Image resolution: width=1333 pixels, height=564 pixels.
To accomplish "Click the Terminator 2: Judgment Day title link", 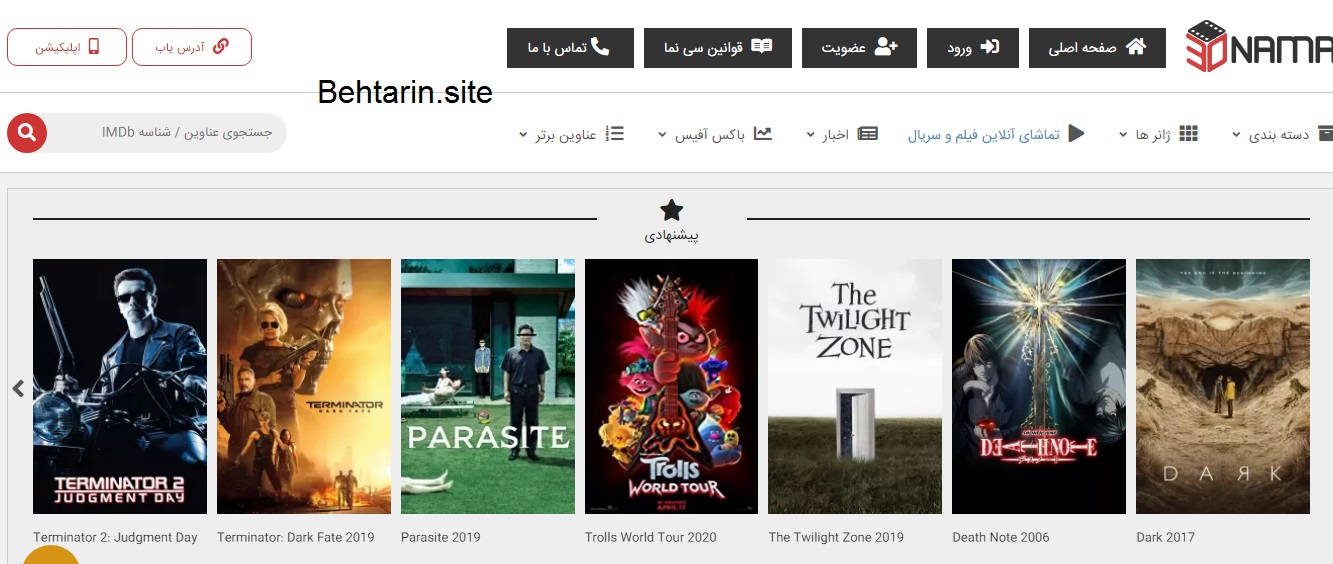I will (115, 537).
